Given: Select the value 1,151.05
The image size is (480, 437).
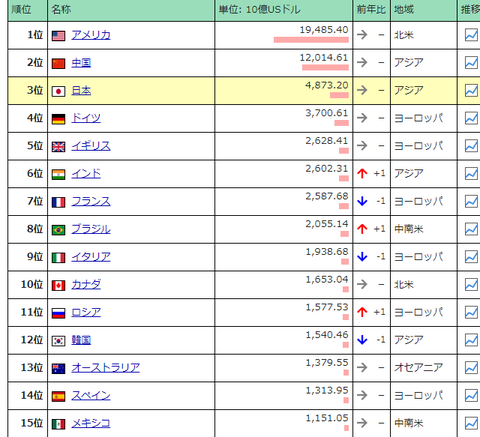Looking at the screenshot, I should click(x=327, y=418).
